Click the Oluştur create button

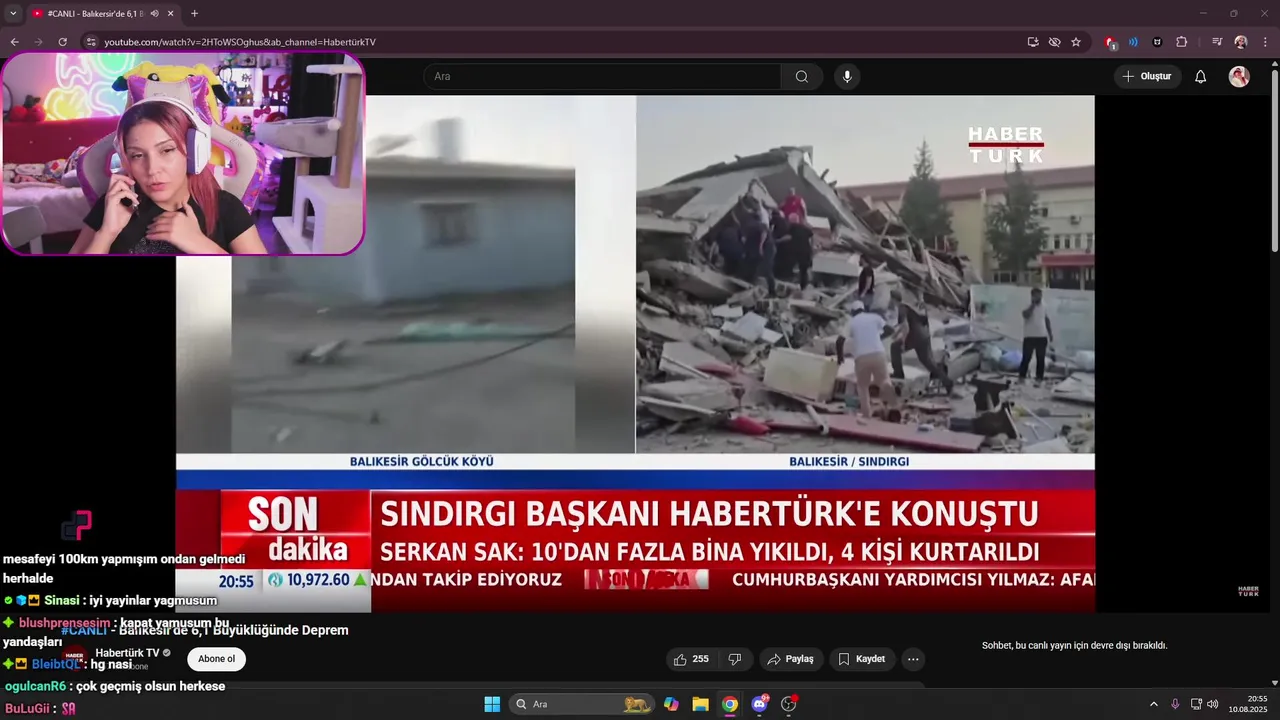click(1147, 76)
